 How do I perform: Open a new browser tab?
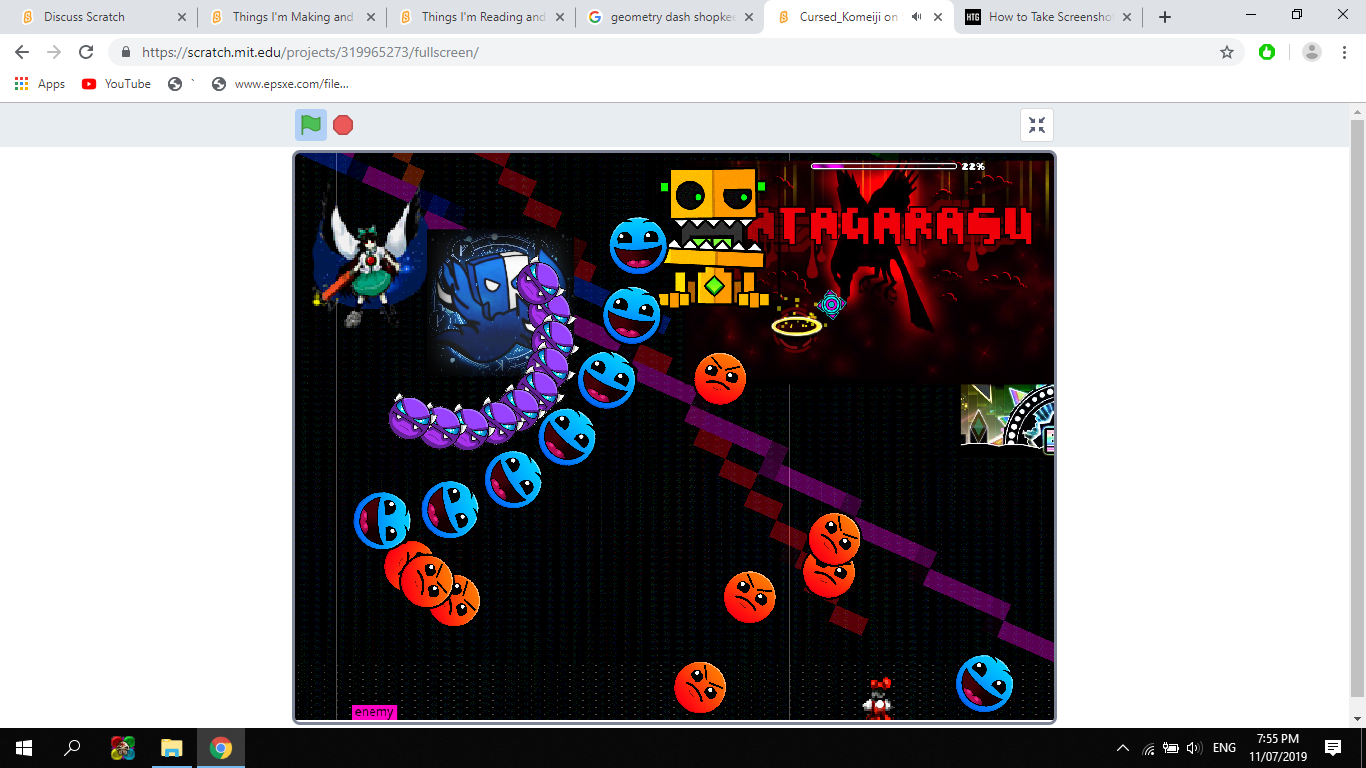tap(1165, 17)
